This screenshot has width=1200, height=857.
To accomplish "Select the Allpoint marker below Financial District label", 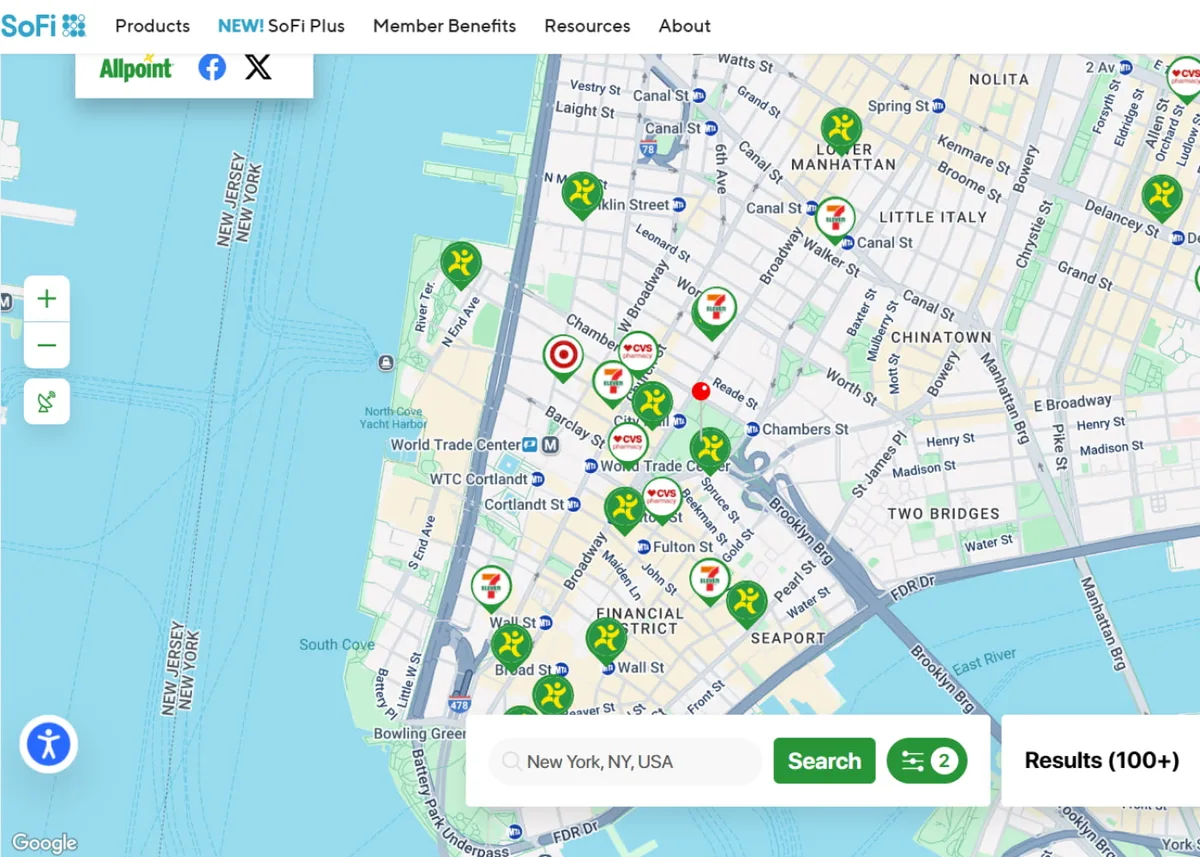I will [606, 641].
